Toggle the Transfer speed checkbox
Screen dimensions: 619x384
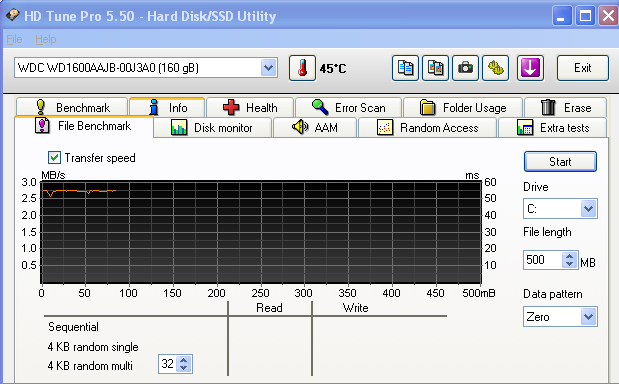[x=54, y=157]
